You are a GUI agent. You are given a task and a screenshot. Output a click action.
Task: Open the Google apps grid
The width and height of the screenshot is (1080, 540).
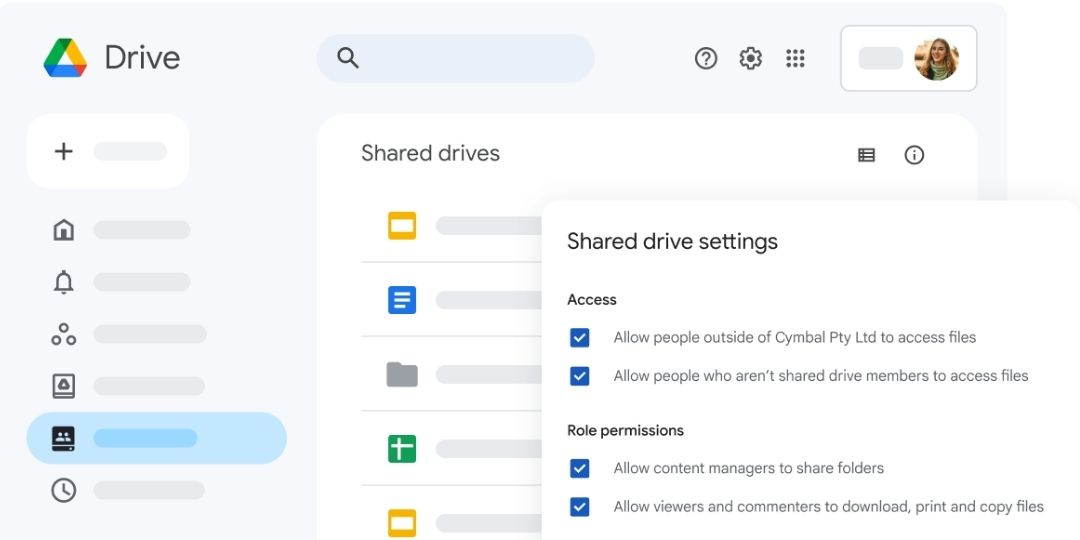pos(796,59)
